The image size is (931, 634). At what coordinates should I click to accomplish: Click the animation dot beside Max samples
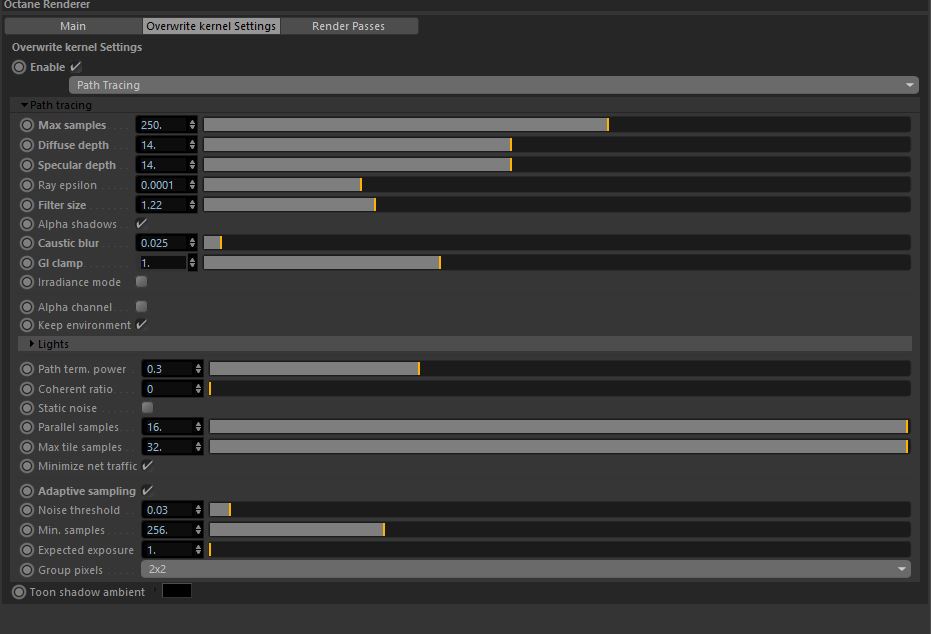pos(27,125)
